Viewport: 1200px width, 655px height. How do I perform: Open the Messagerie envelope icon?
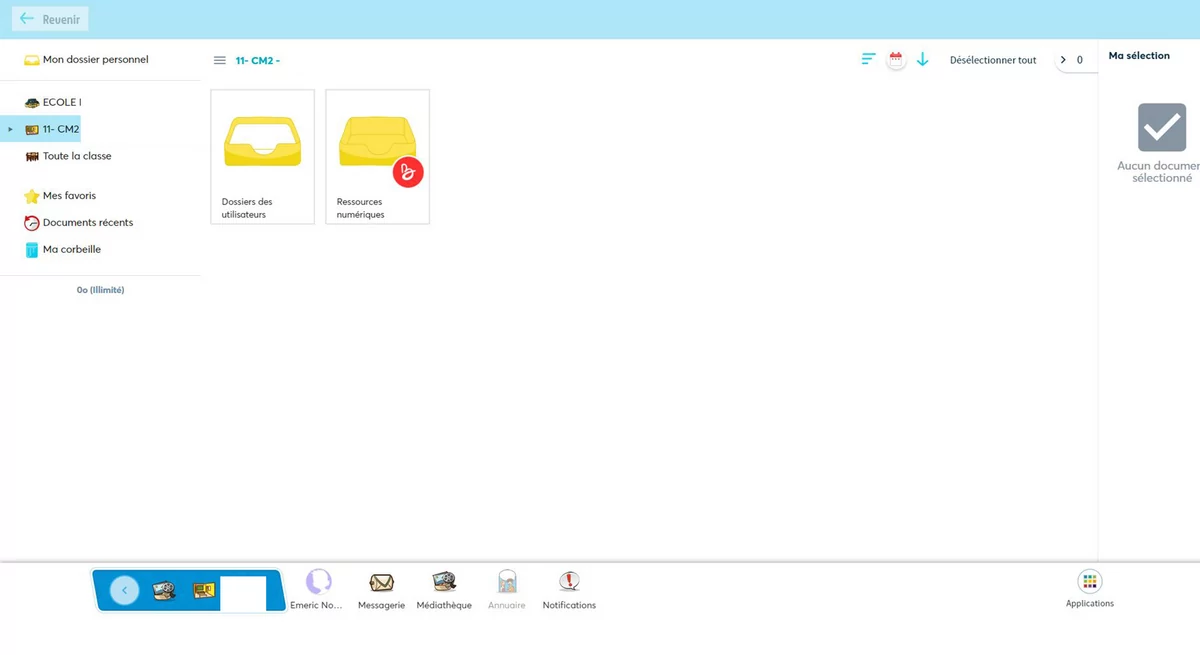coord(381,584)
